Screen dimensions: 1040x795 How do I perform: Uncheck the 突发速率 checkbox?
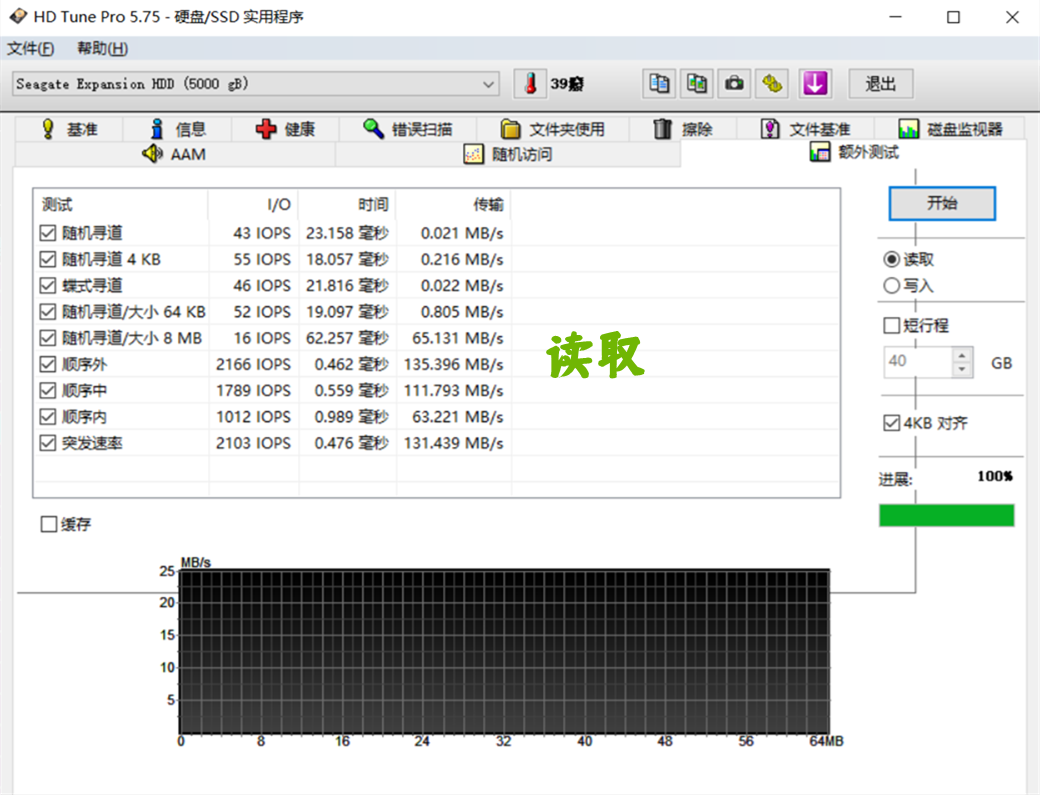[48, 443]
